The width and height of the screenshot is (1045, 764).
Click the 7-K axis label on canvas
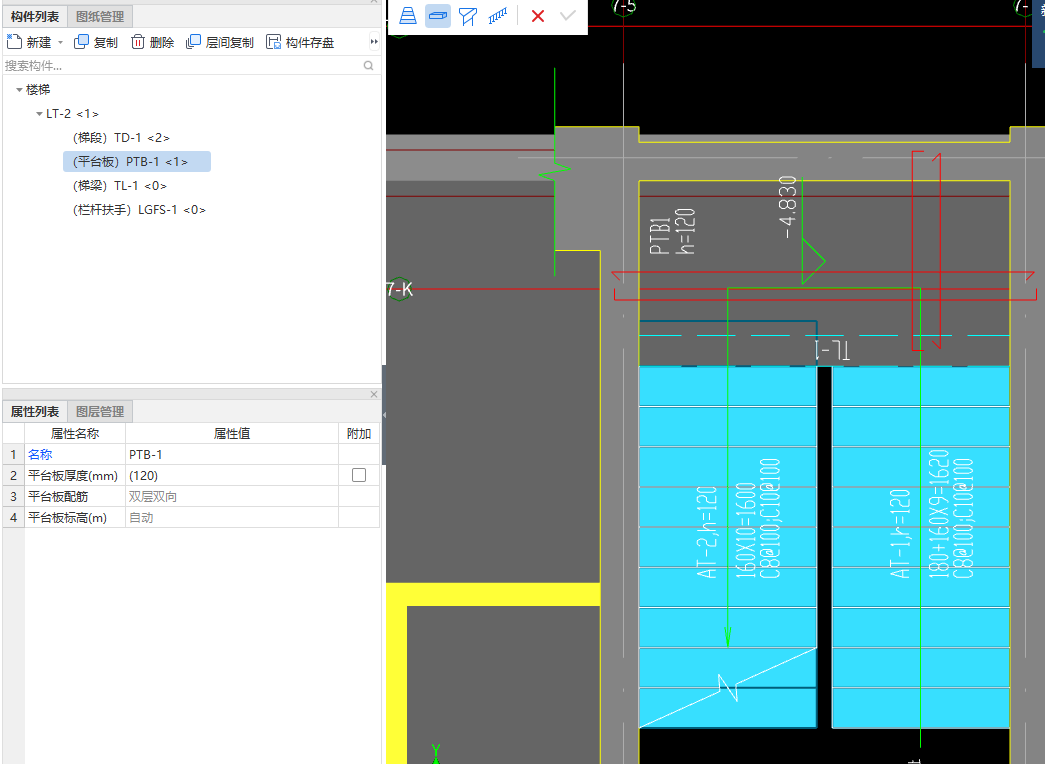coord(400,289)
